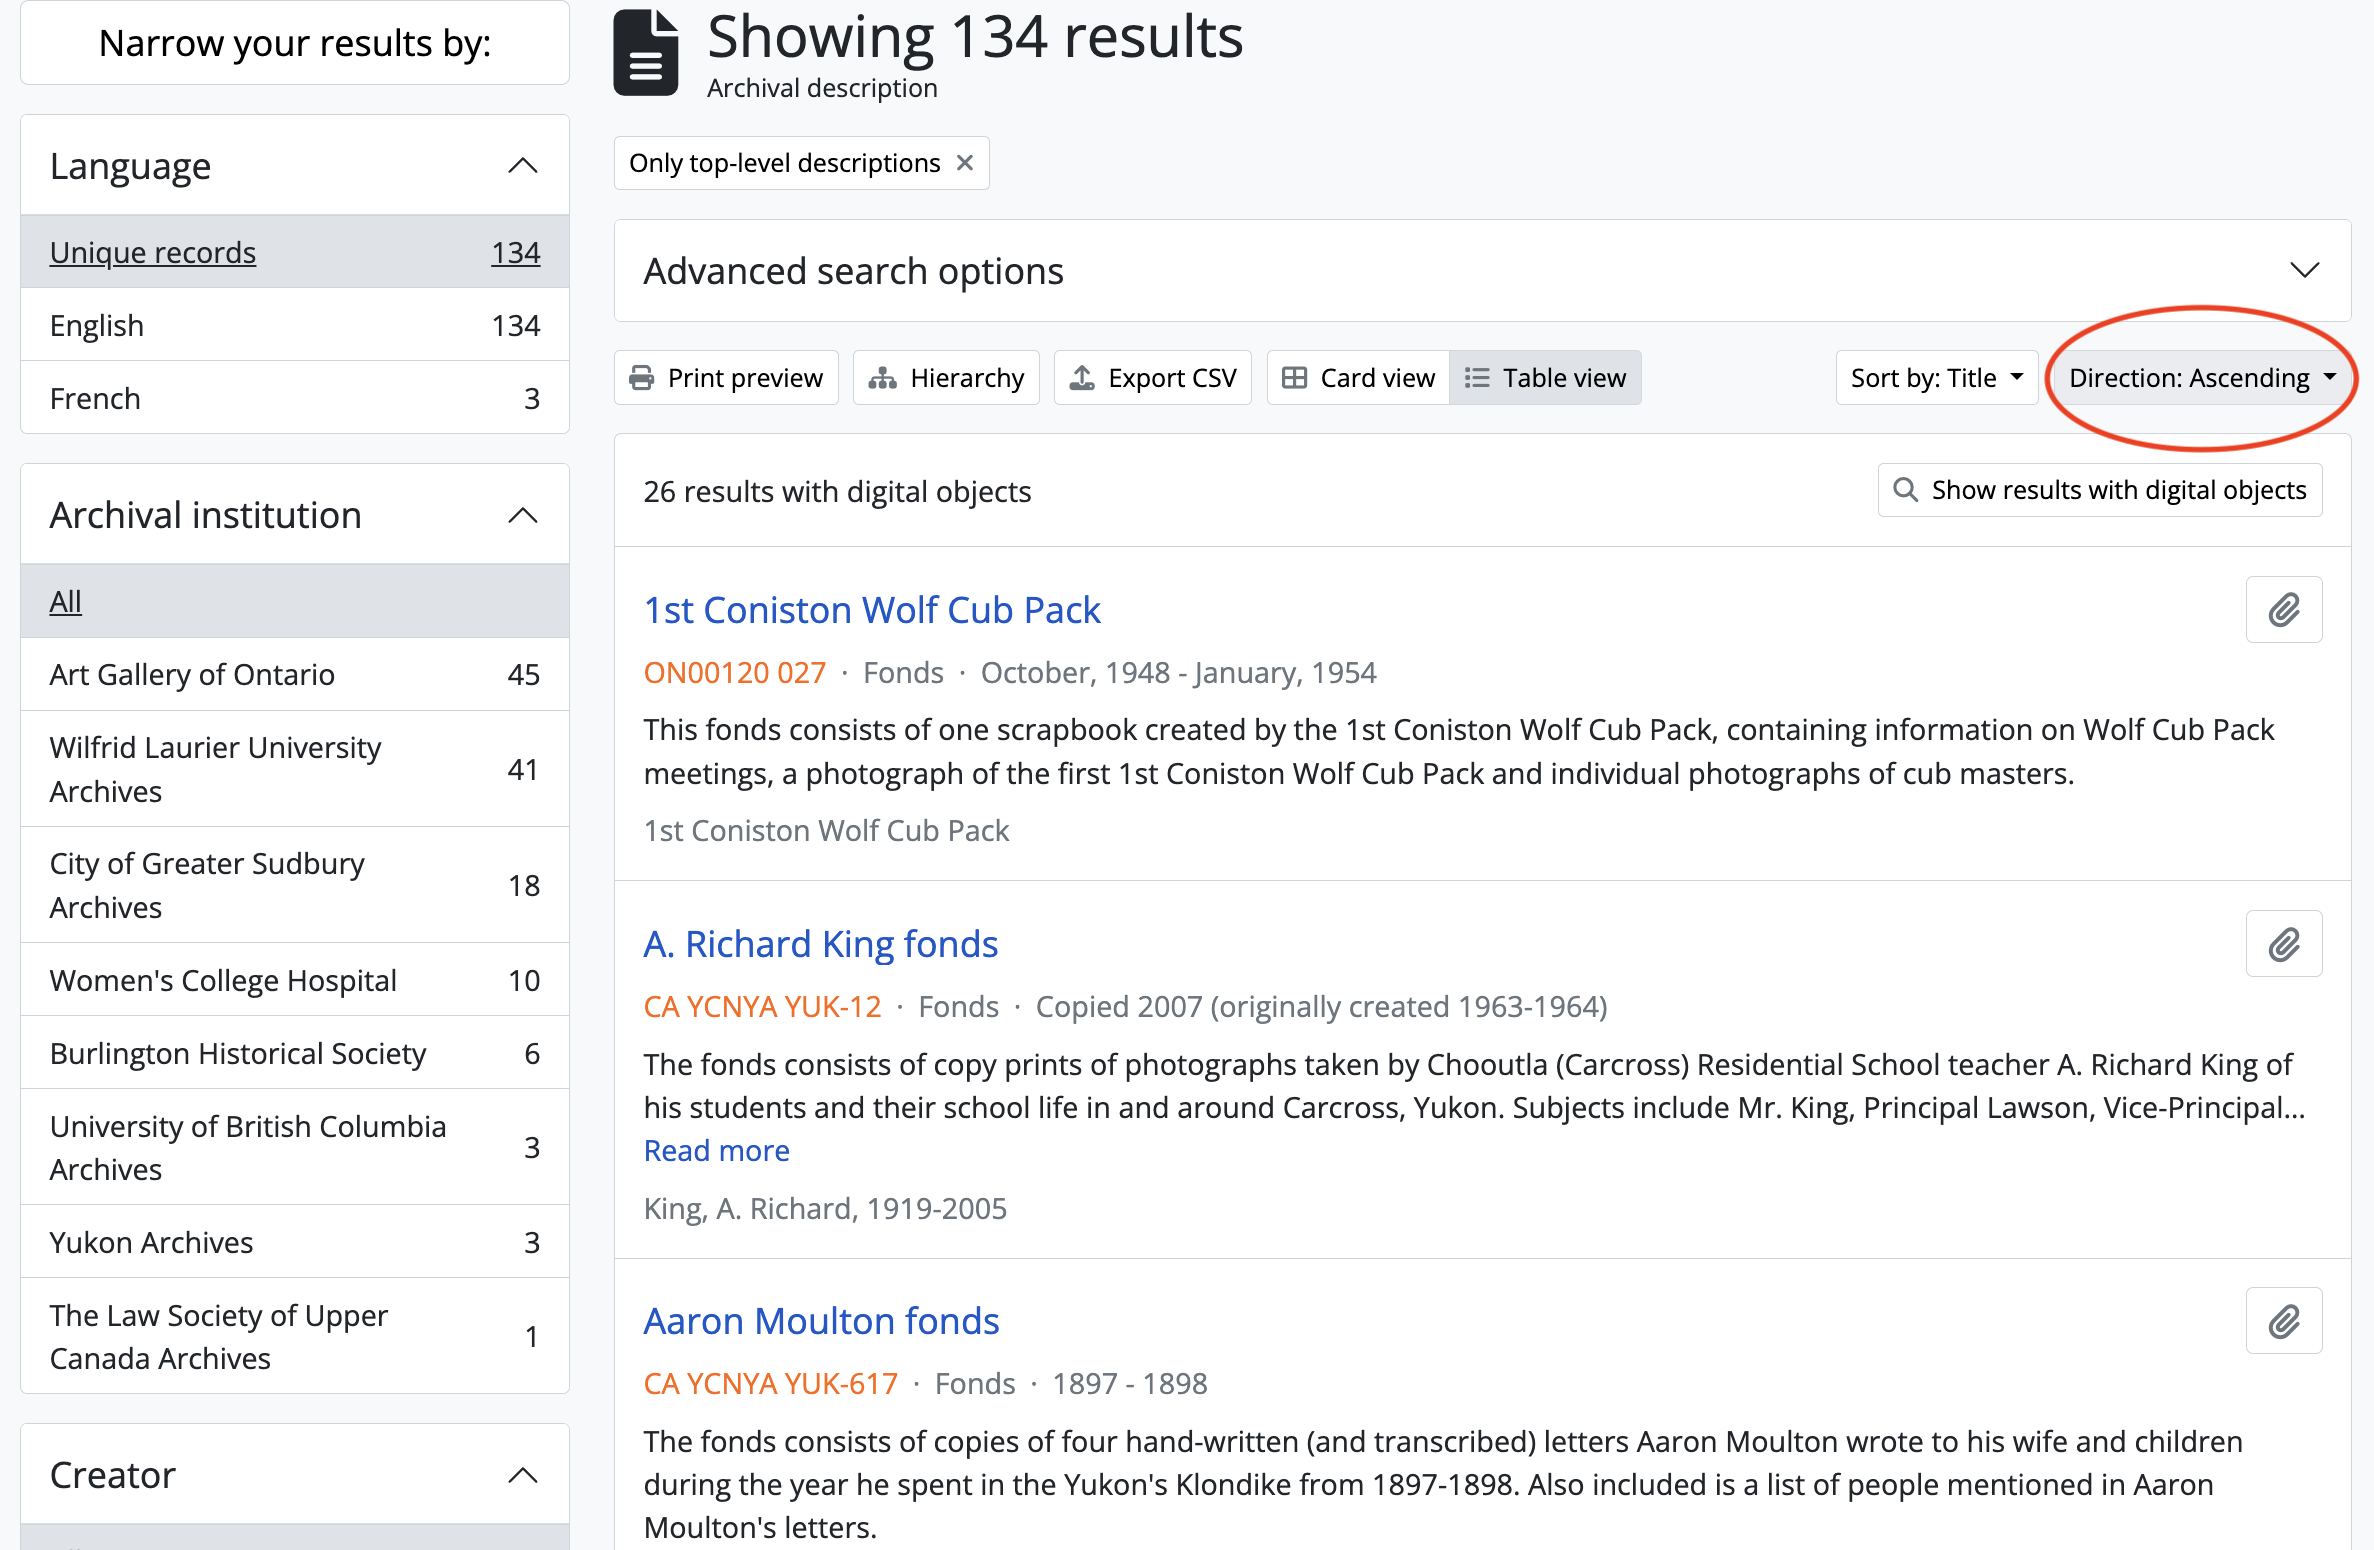Open the Sort by: Title dropdown

(1937, 378)
